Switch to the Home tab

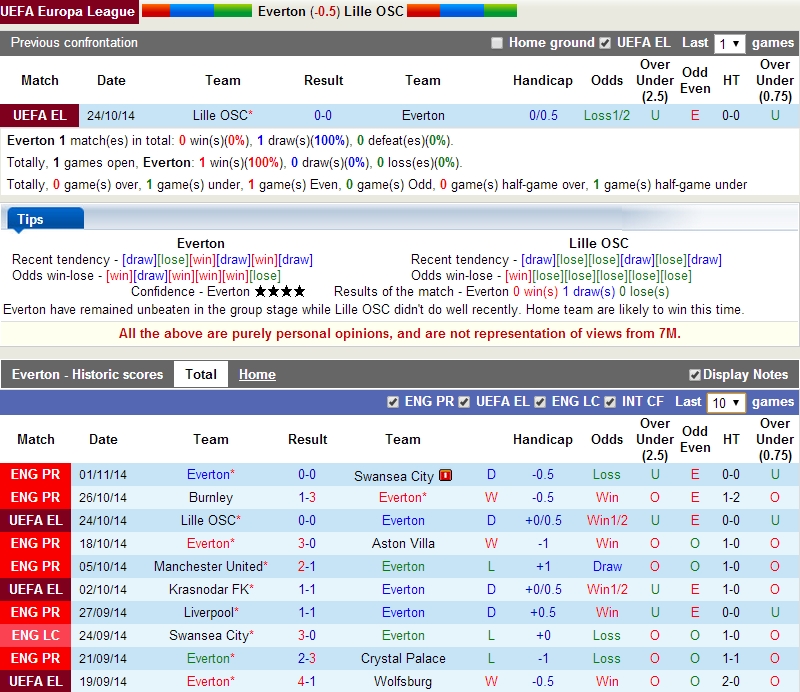tap(257, 374)
